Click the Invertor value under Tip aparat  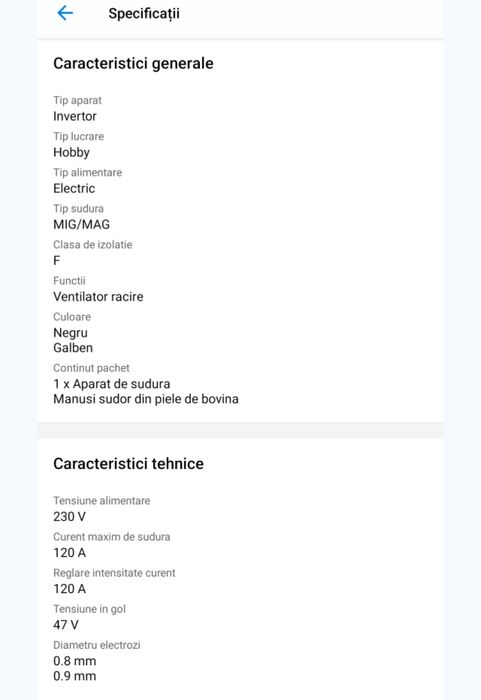75,116
